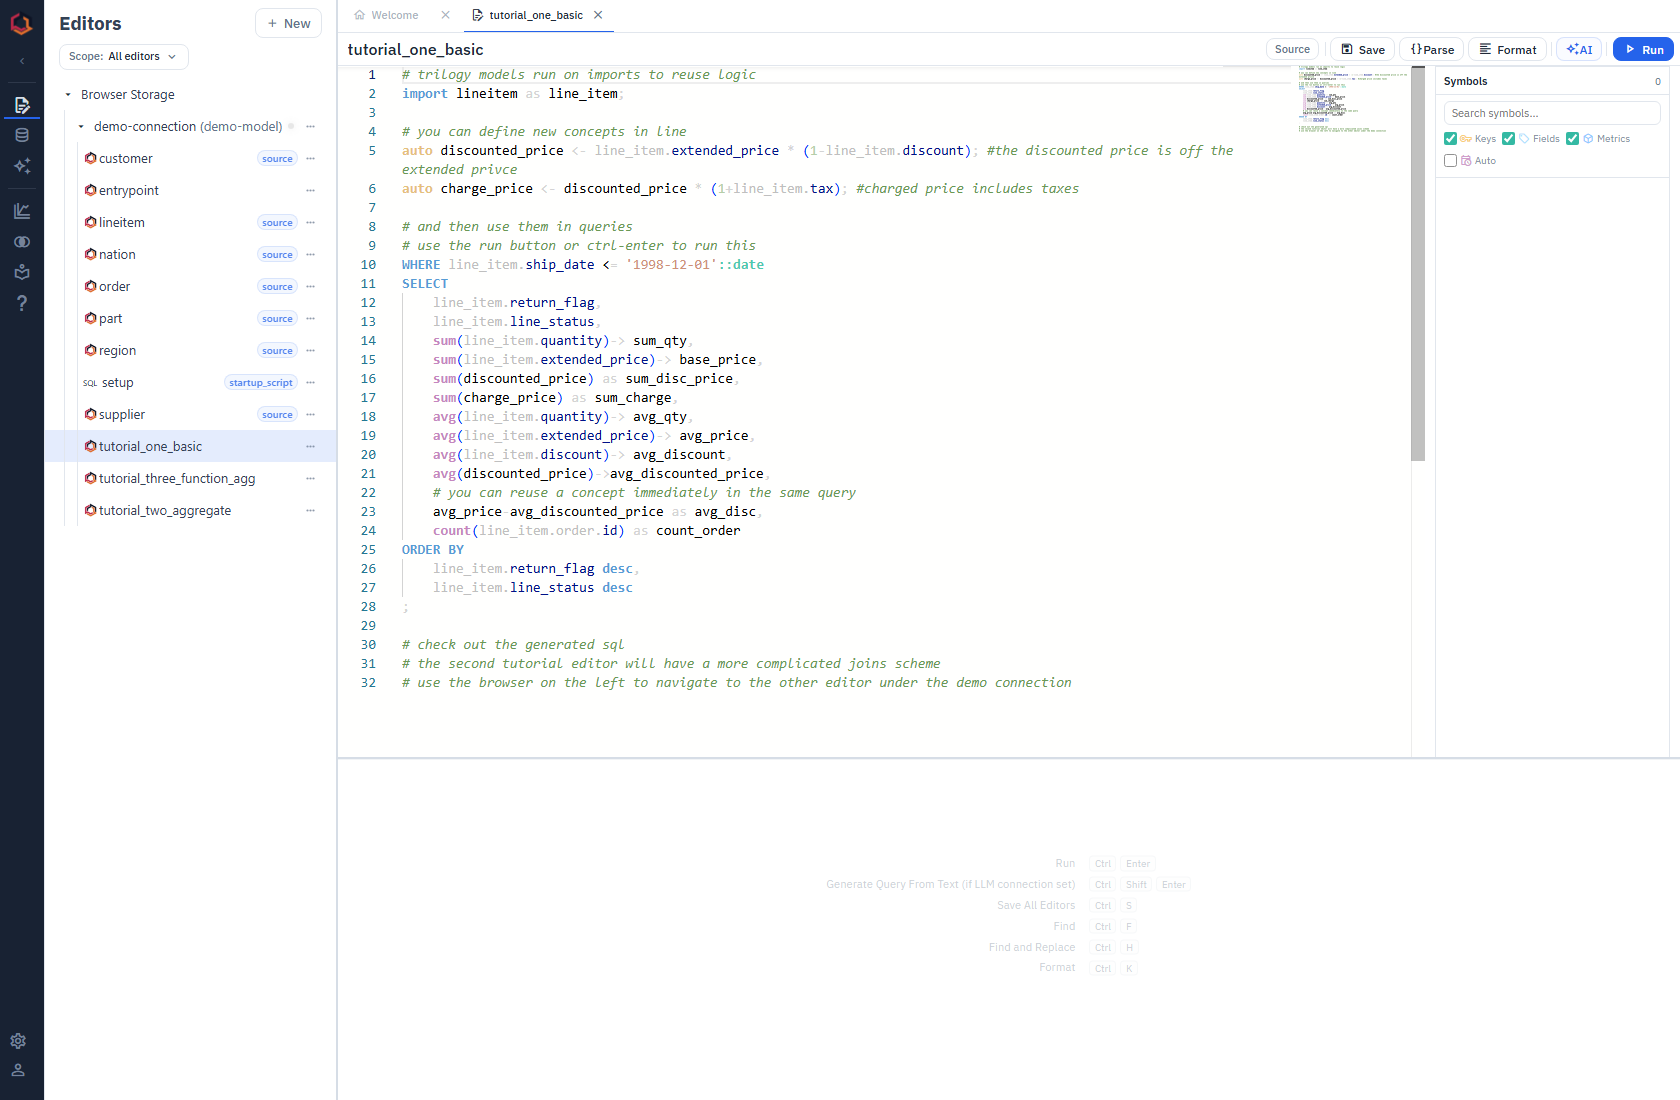Click the book tutorial sidebar icon
Image resolution: width=1680 pixels, height=1100 pixels.
click(x=22, y=271)
